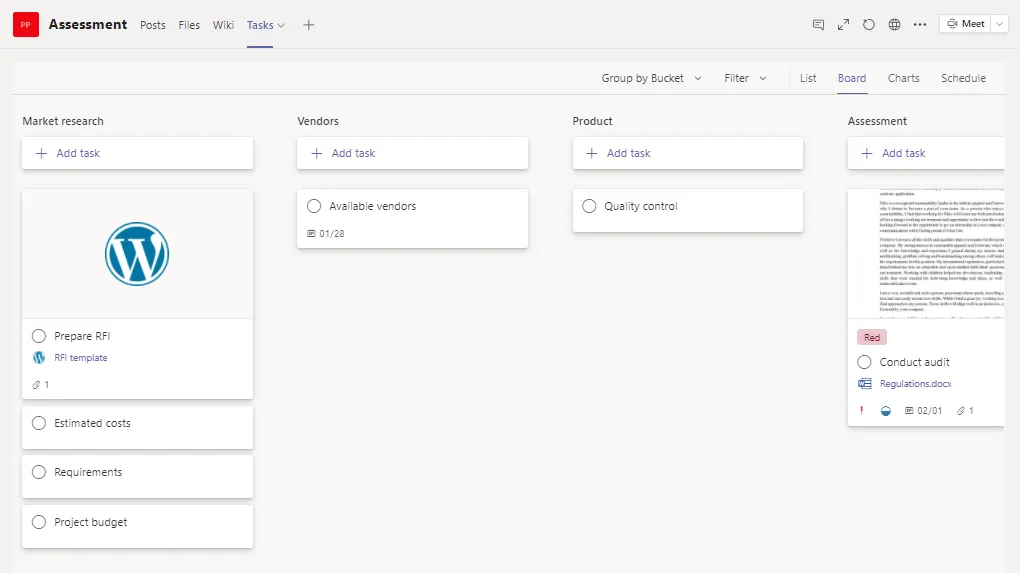Open the Quality control task card
This screenshot has height=573, width=1020.
pos(688,211)
